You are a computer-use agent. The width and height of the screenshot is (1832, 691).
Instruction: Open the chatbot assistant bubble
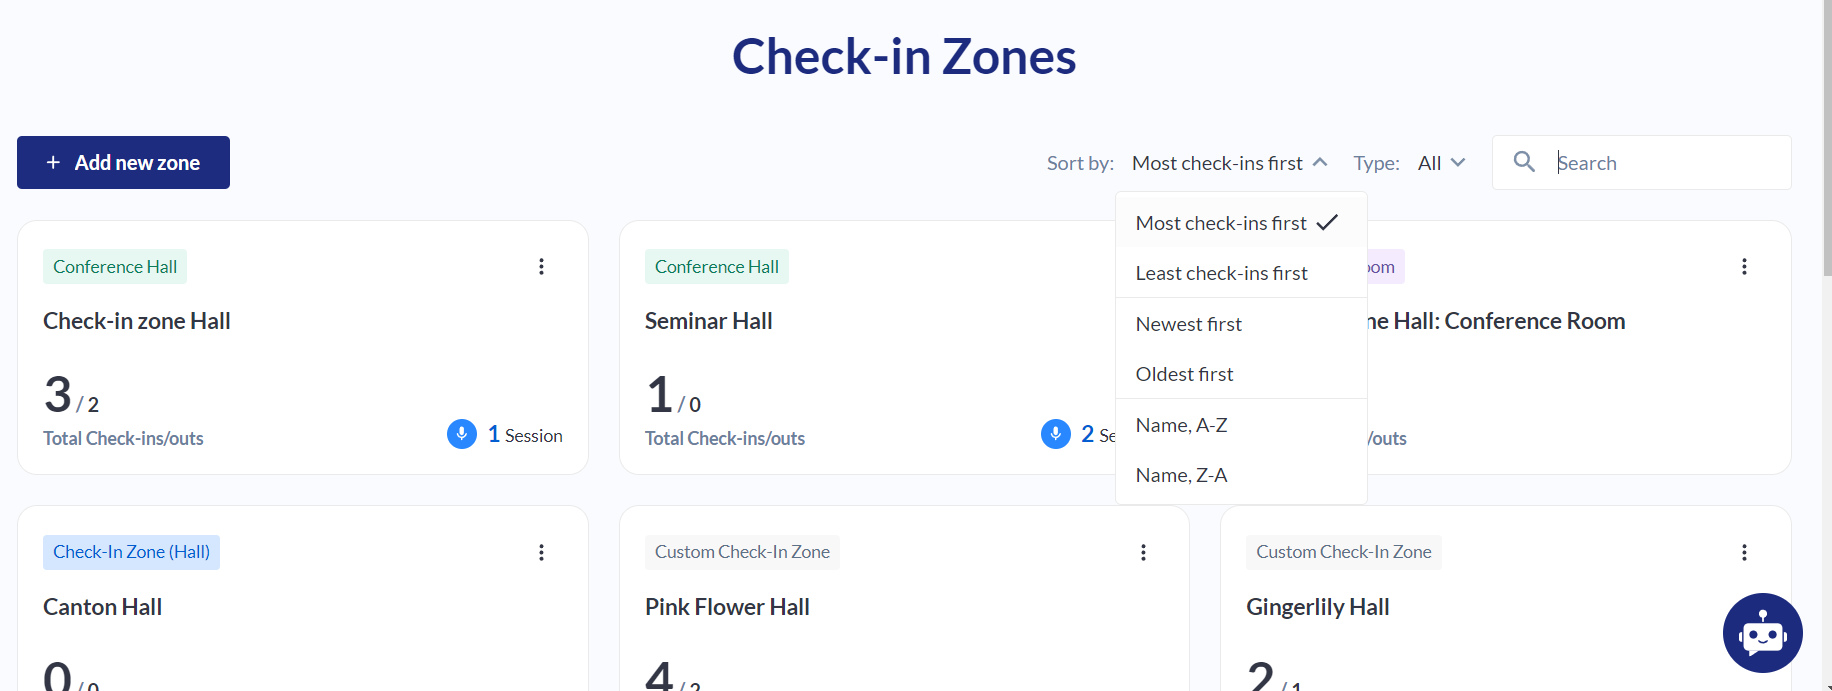click(x=1762, y=633)
